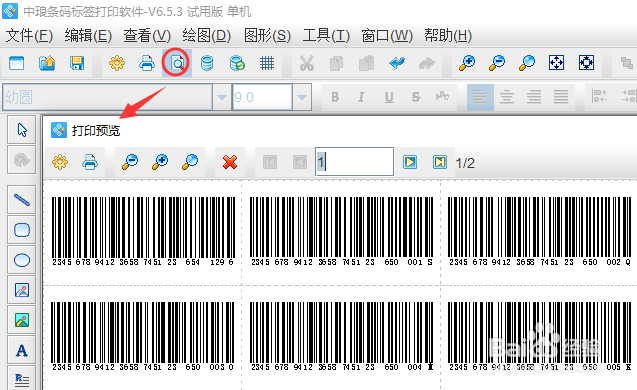
Task: Save the label with the floppy disk icon
Action: 77,63
